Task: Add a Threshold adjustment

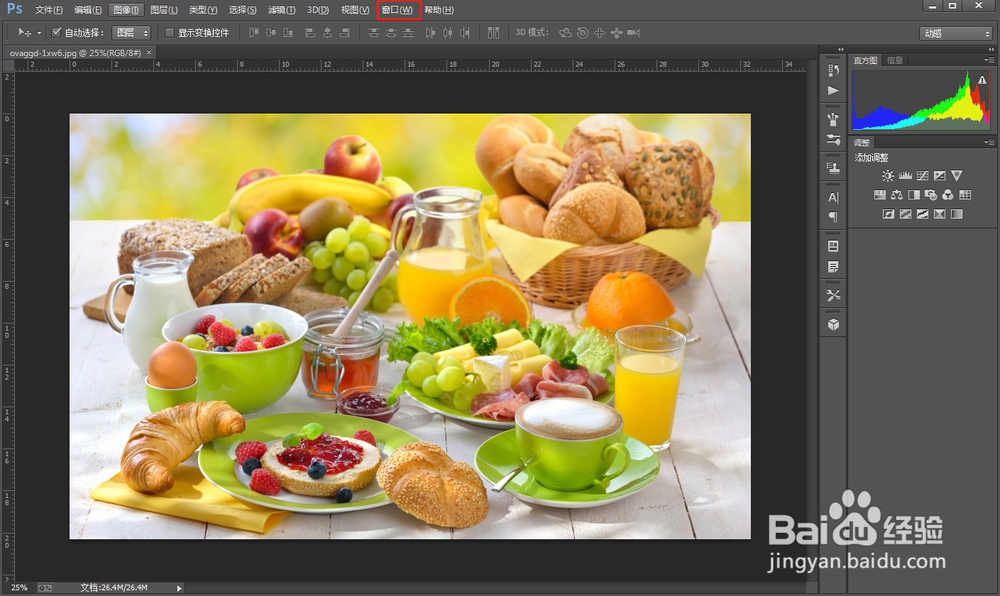Action: click(923, 214)
